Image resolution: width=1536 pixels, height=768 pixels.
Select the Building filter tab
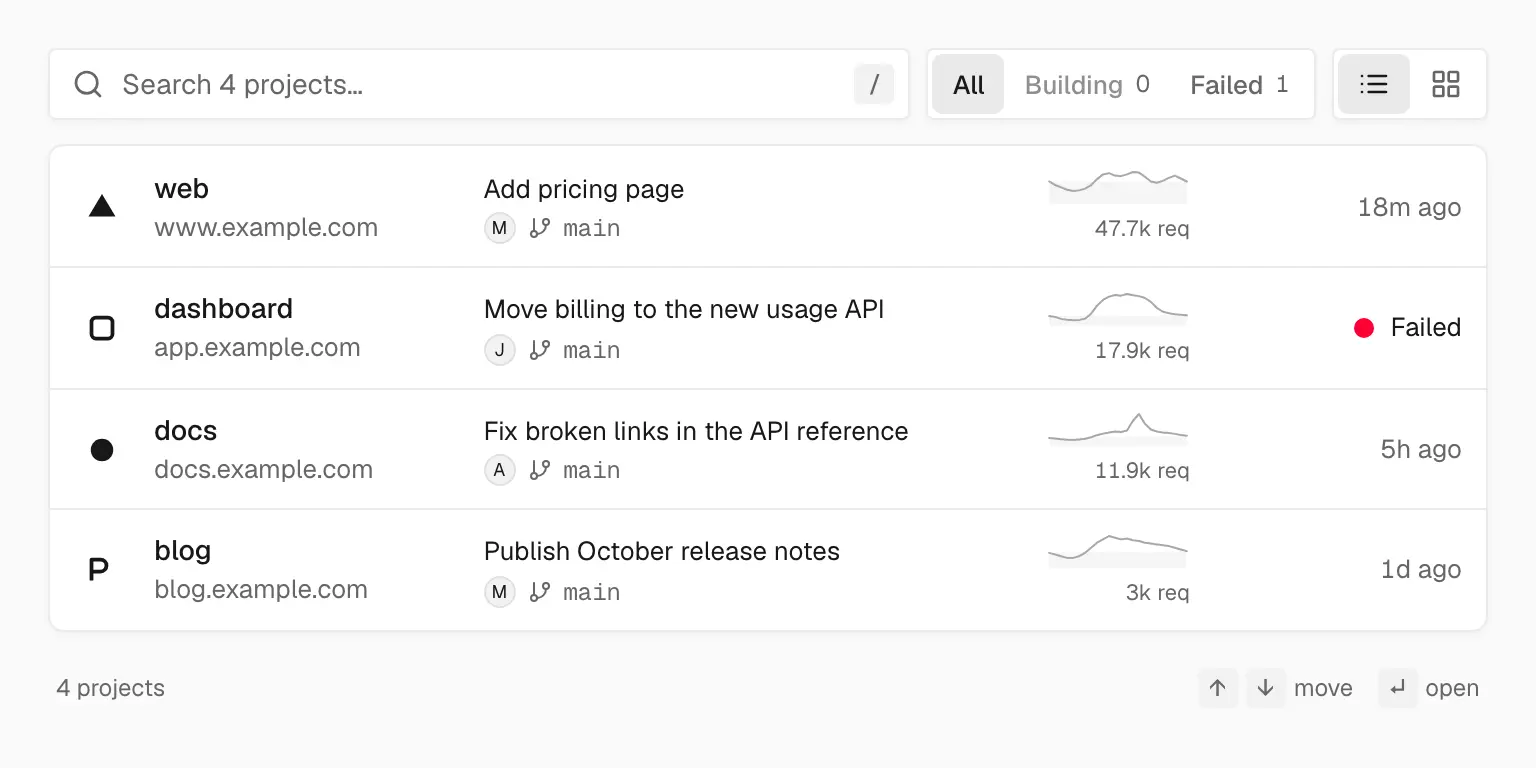click(x=1087, y=84)
